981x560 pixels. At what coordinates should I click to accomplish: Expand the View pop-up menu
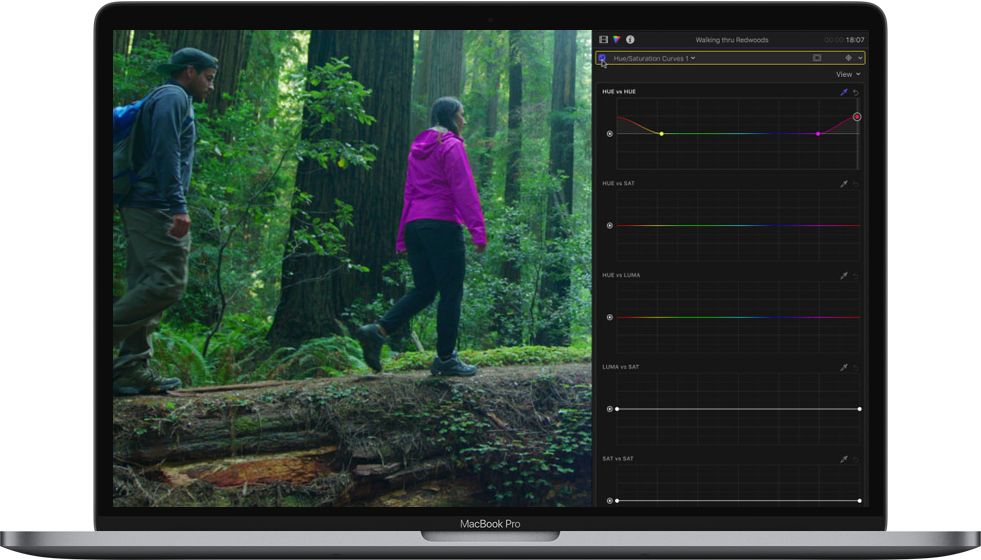[847, 74]
